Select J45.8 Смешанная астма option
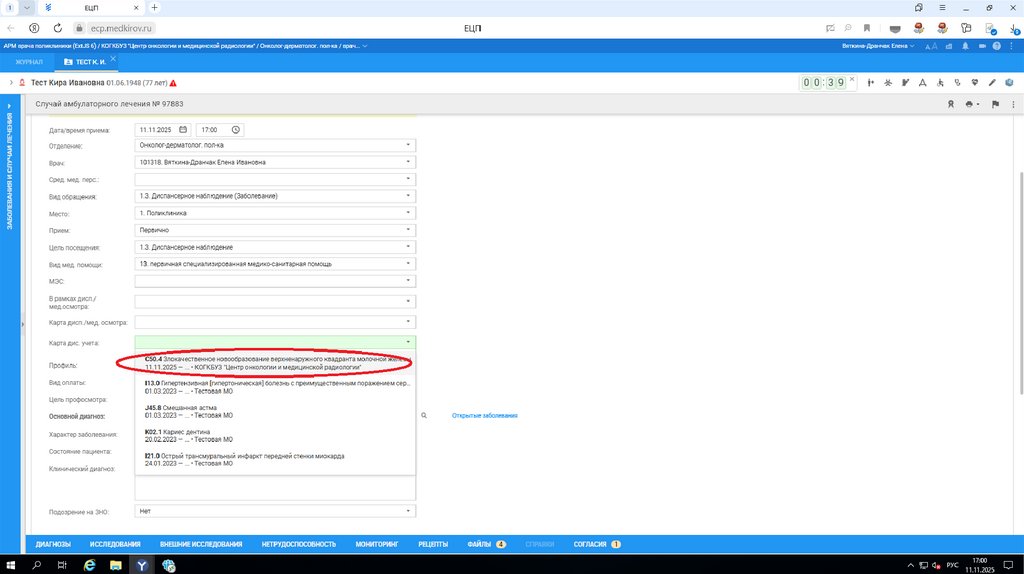 point(275,411)
